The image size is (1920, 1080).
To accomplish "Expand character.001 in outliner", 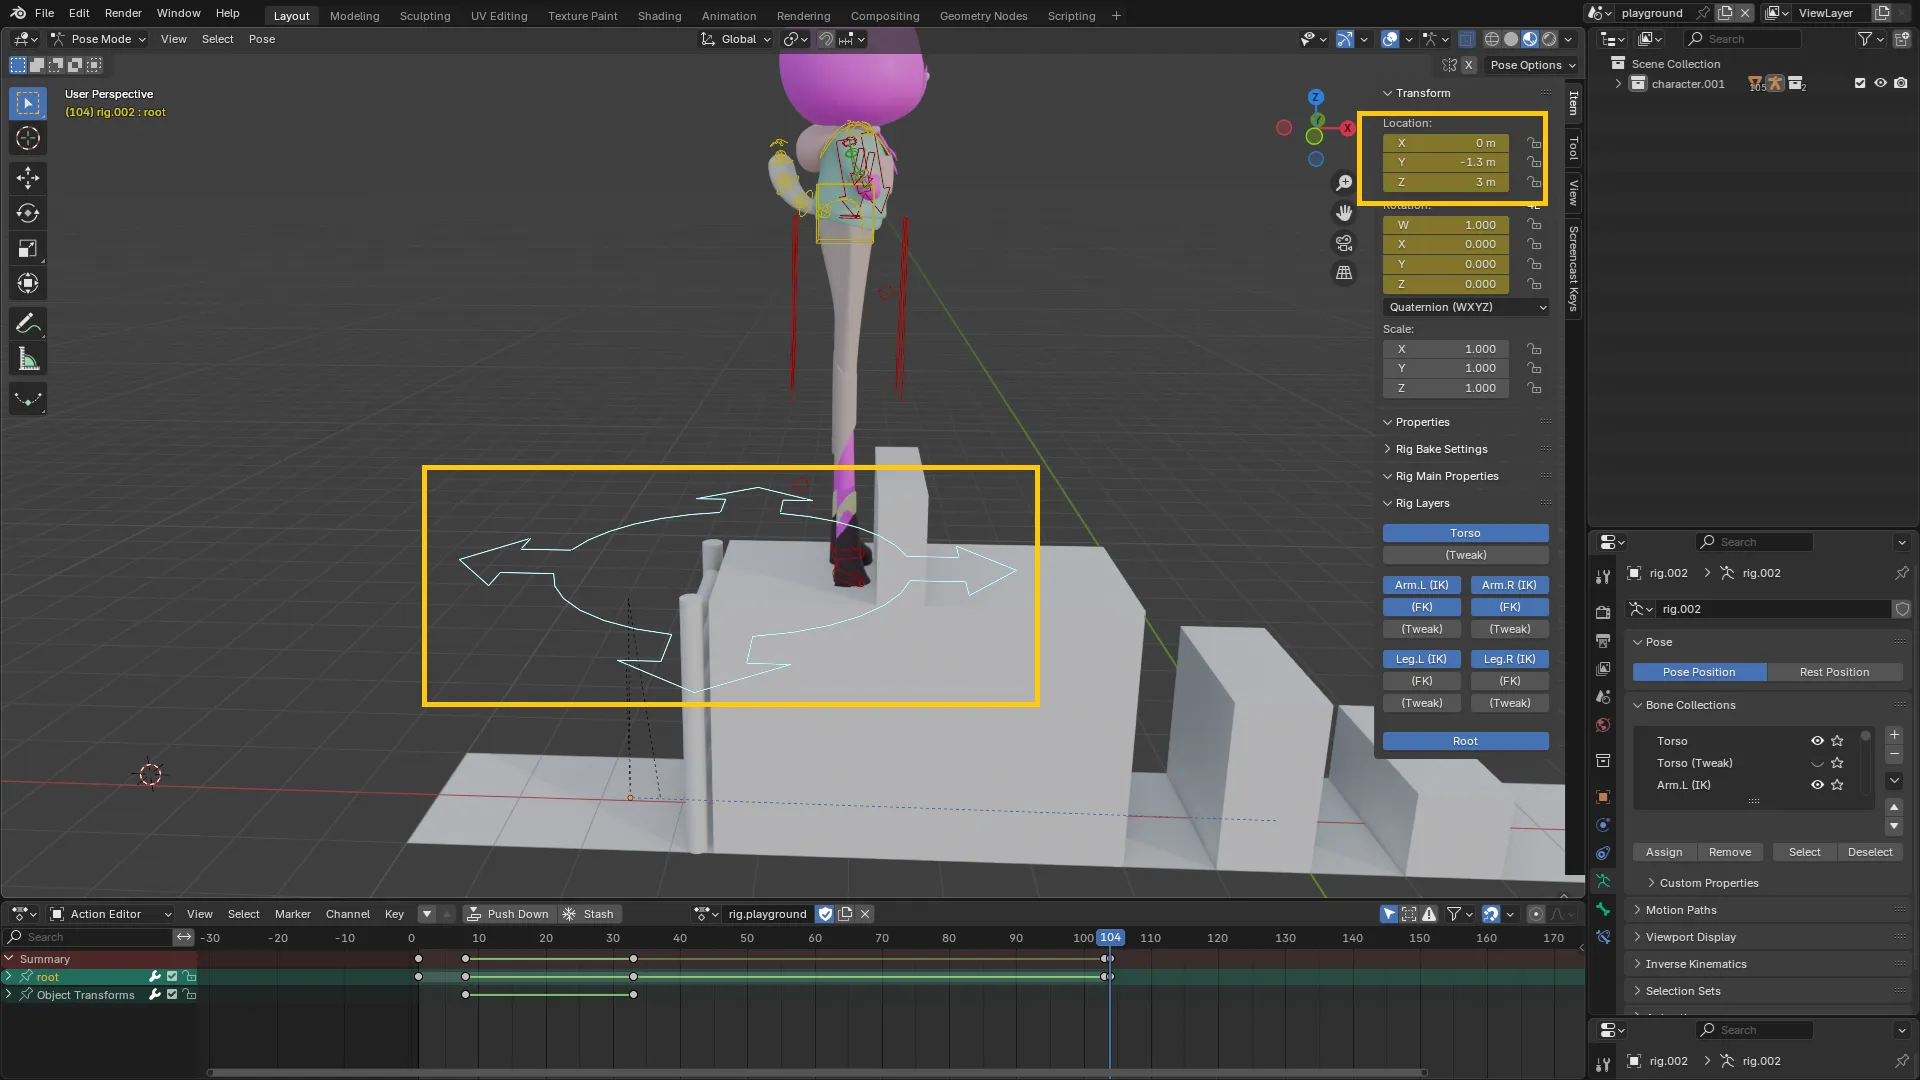I will pyautogui.click(x=1618, y=84).
